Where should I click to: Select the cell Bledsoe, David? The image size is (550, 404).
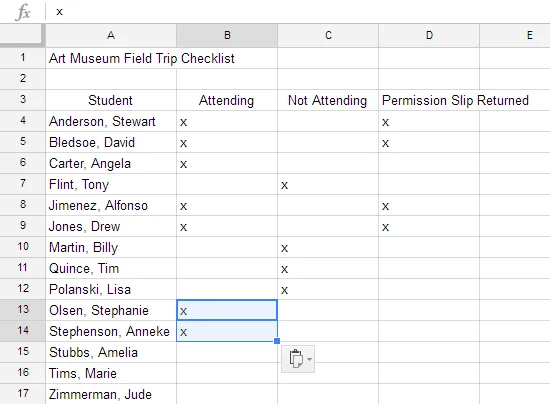click(x=111, y=142)
